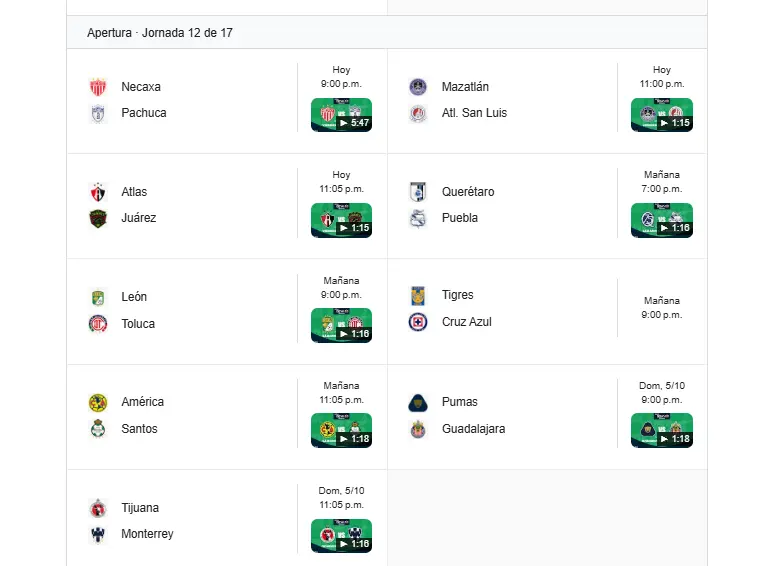Click the América team crest icon
The image size is (767, 566).
(x=98, y=402)
